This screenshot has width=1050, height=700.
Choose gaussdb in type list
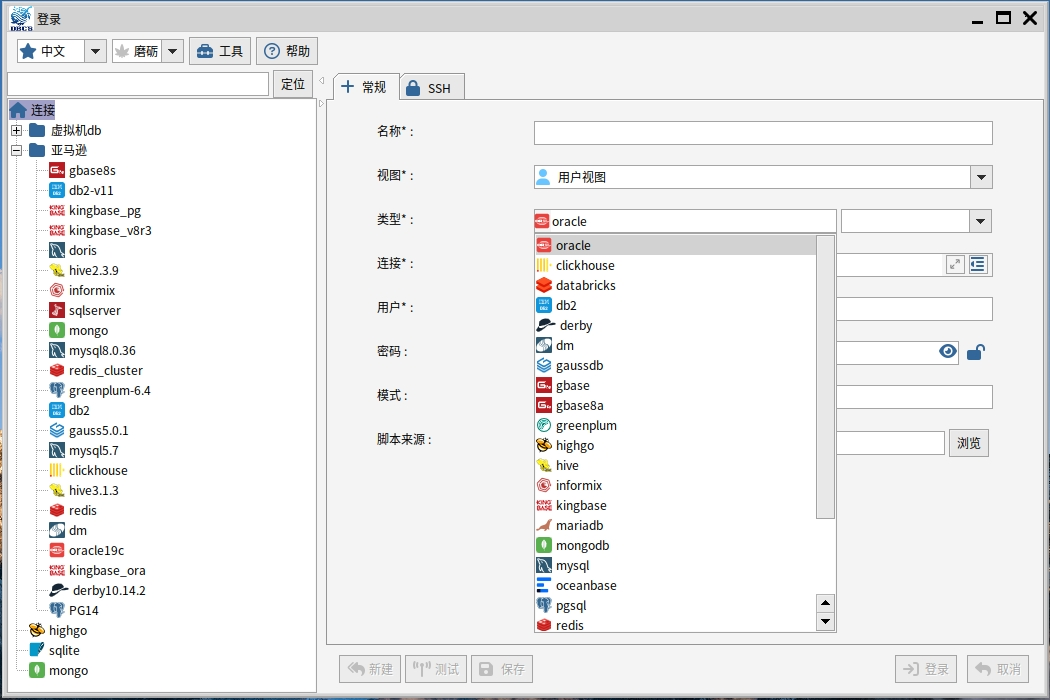(676, 366)
